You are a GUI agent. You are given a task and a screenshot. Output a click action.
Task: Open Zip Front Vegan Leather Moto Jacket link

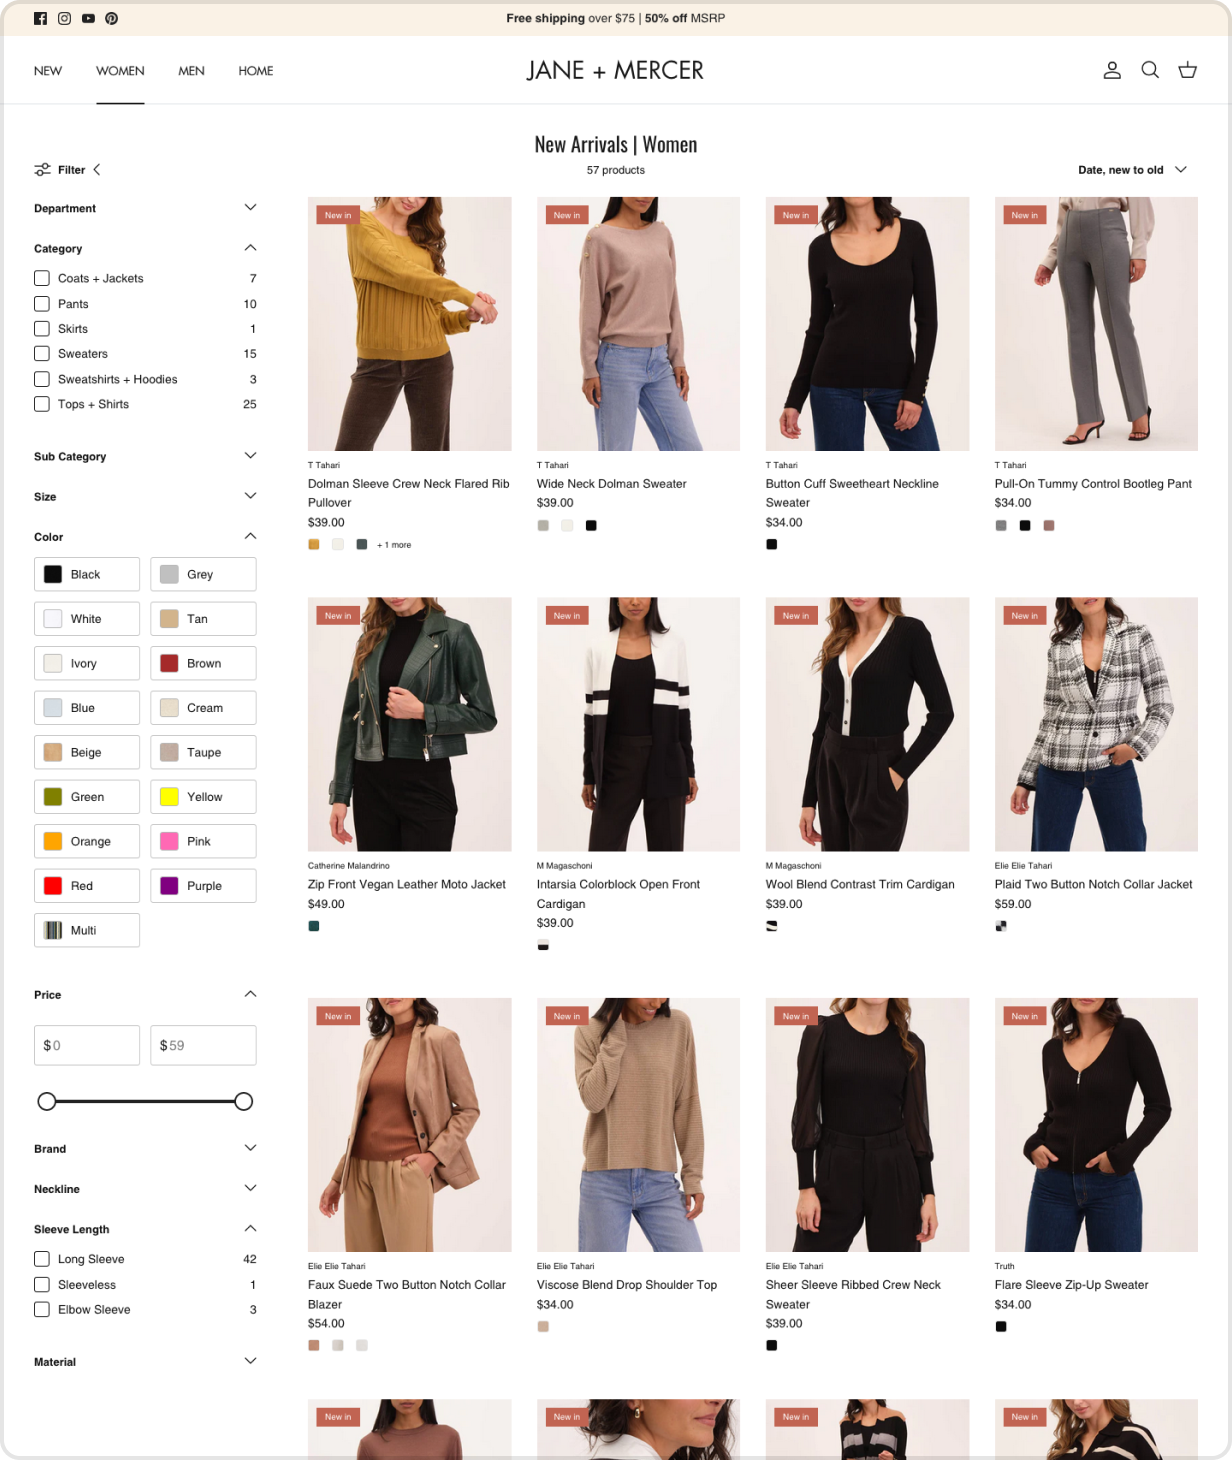(x=407, y=884)
